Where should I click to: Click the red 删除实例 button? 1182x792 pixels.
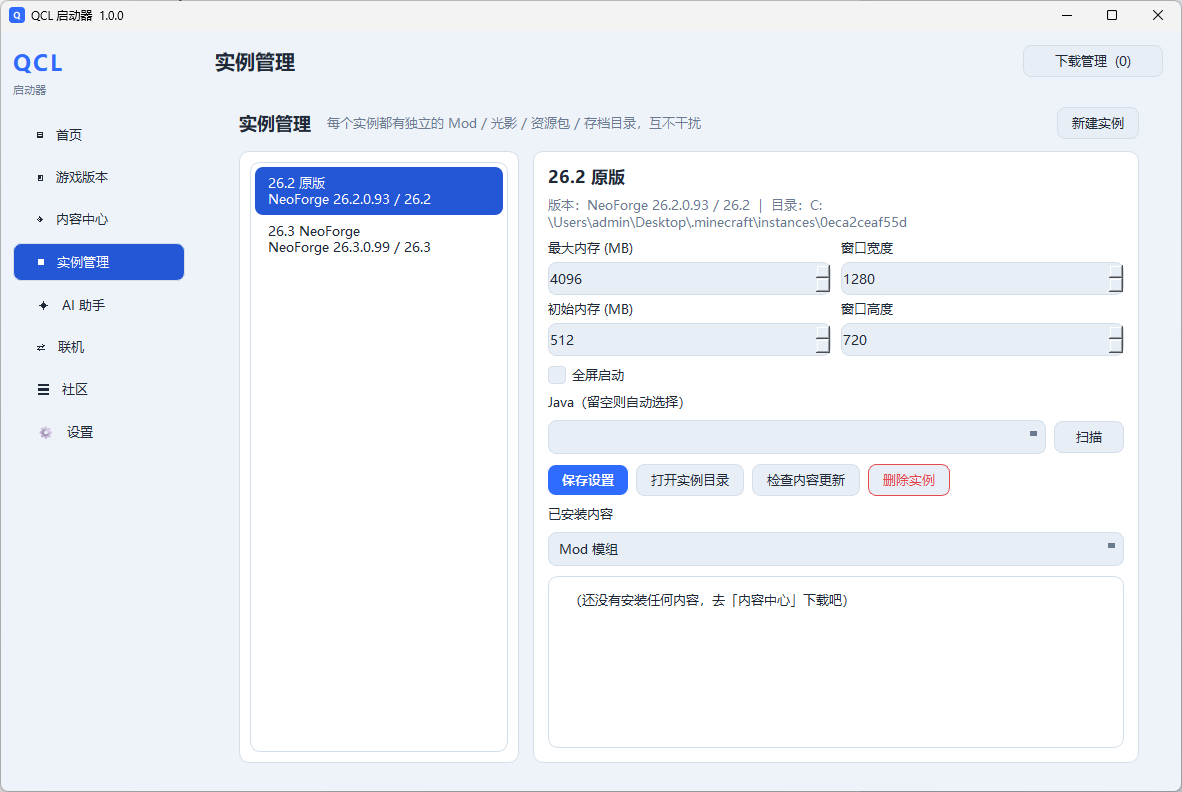tap(908, 480)
